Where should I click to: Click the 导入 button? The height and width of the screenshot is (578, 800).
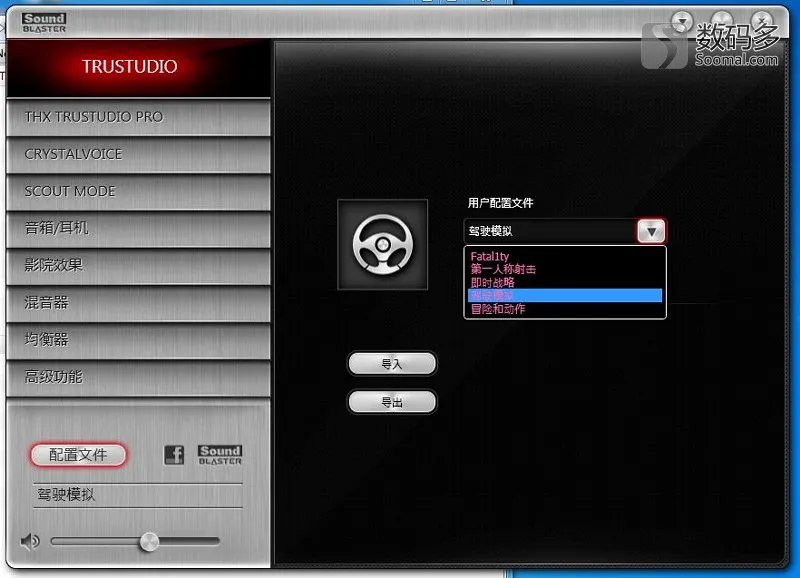392,364
